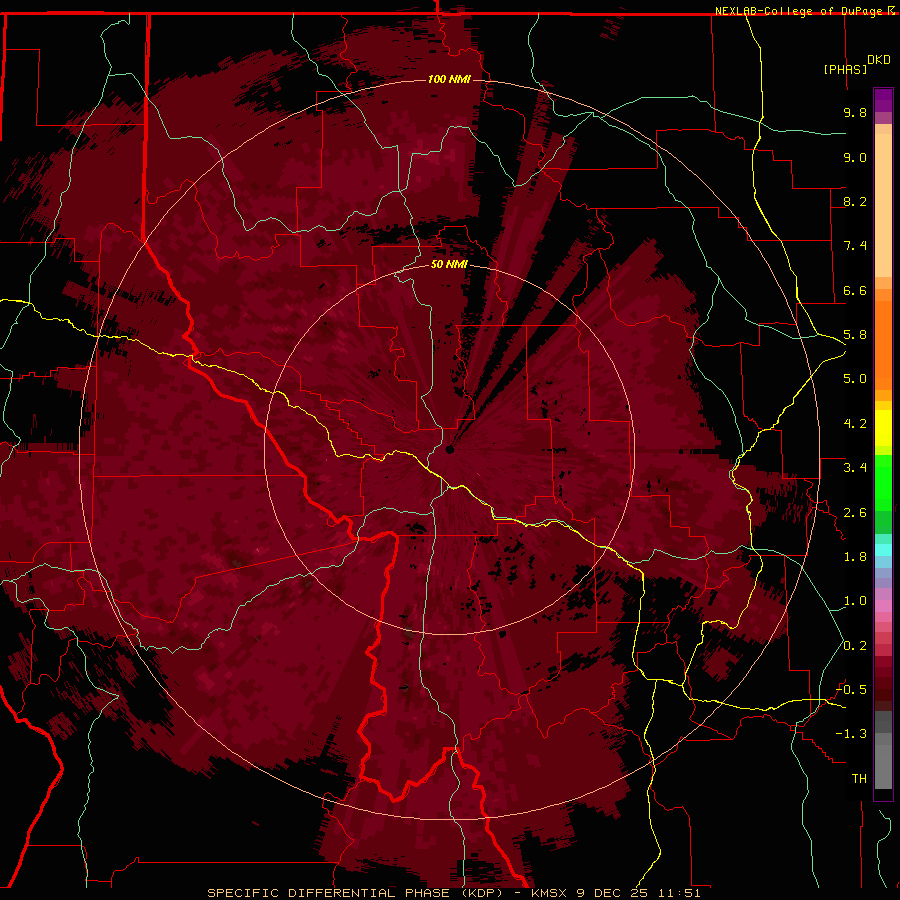Viewport: 900px width, 900px height.
Task: Click the TH threshold label on scale
Action: 859,779
